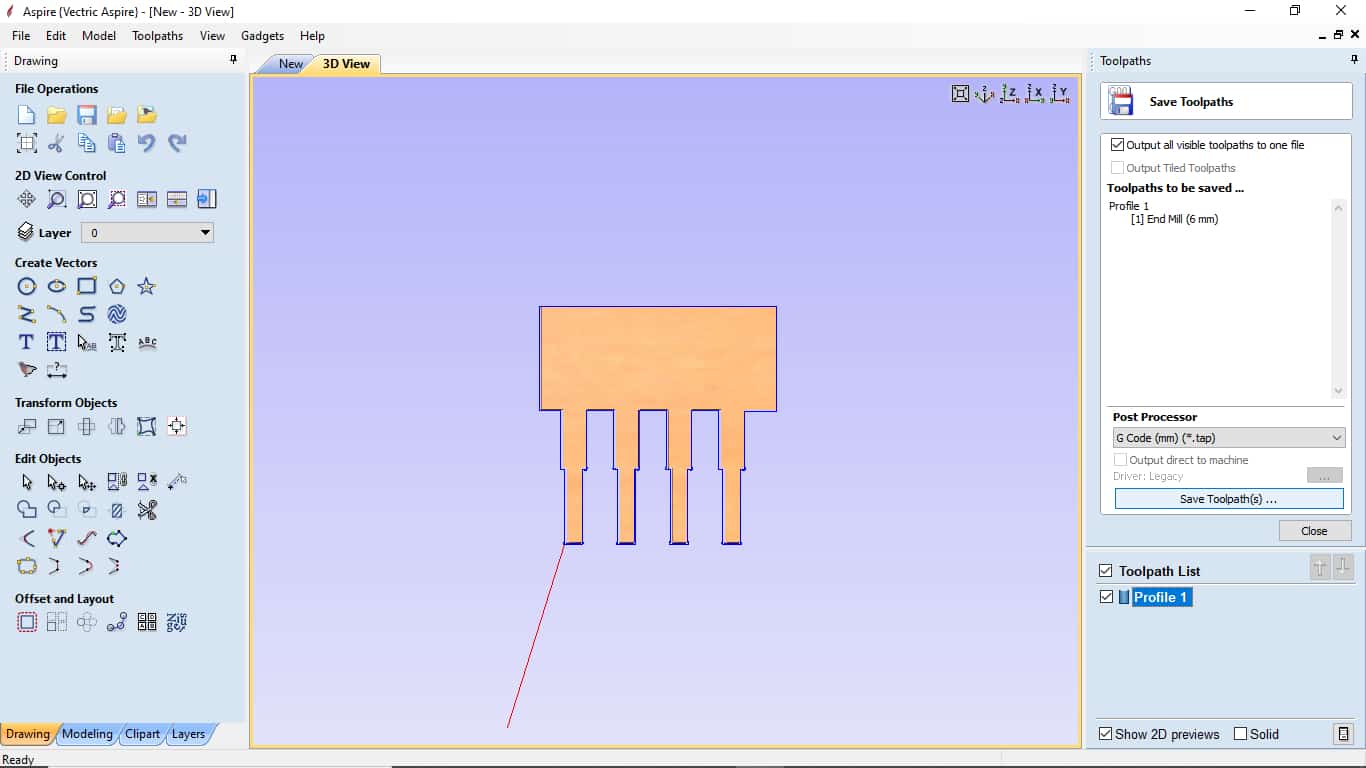Click the toolpaths list scrollbar down arrow
Screen dimensions: 1366x768
(1339, 391)
